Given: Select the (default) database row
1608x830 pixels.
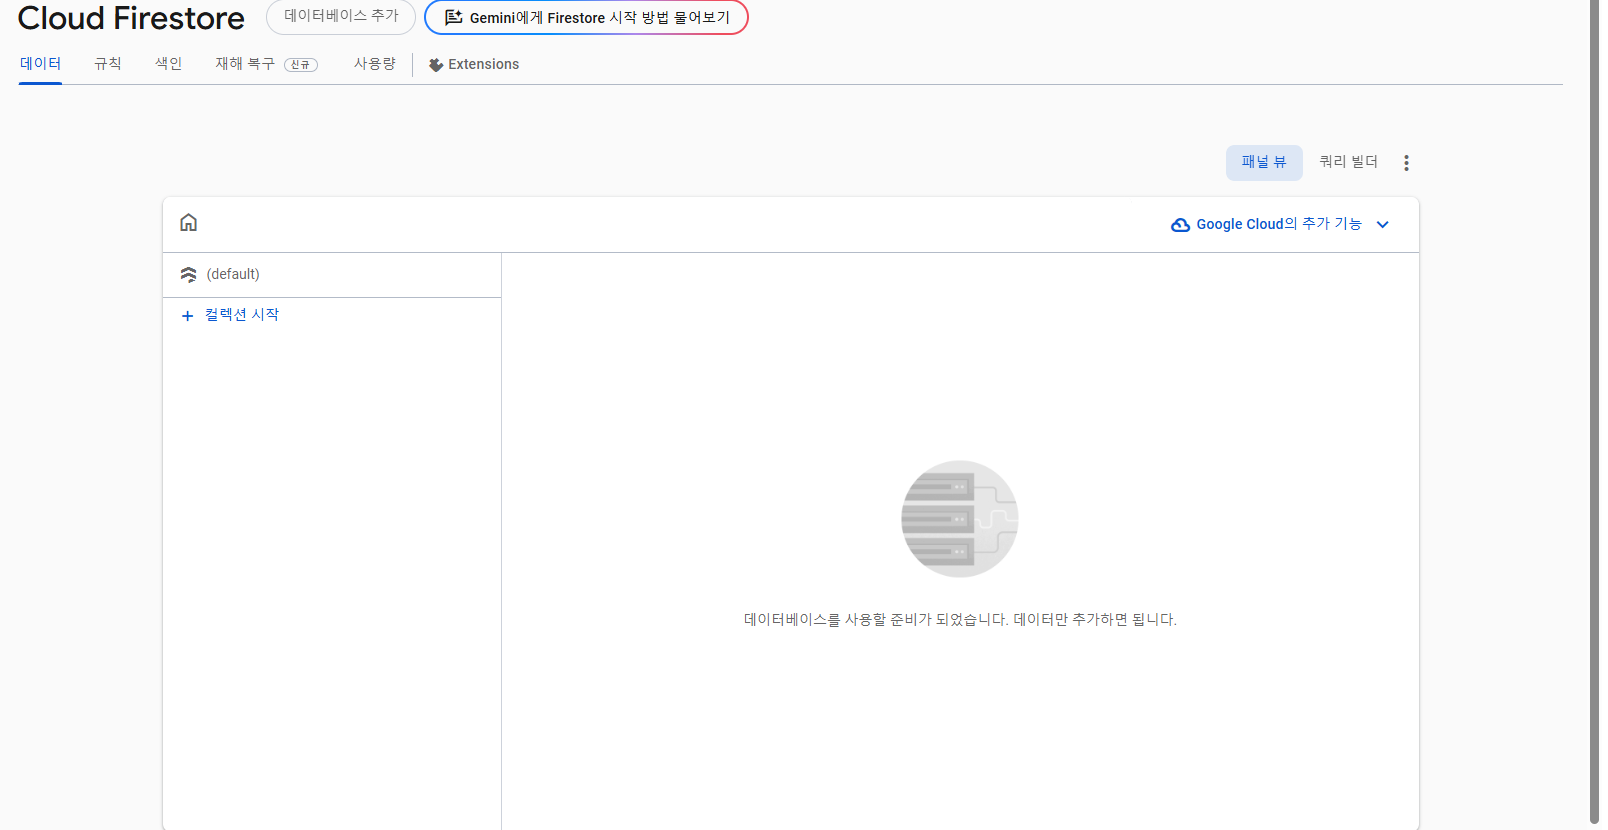Looking at the screenshot, I should [x=332, y=275].
